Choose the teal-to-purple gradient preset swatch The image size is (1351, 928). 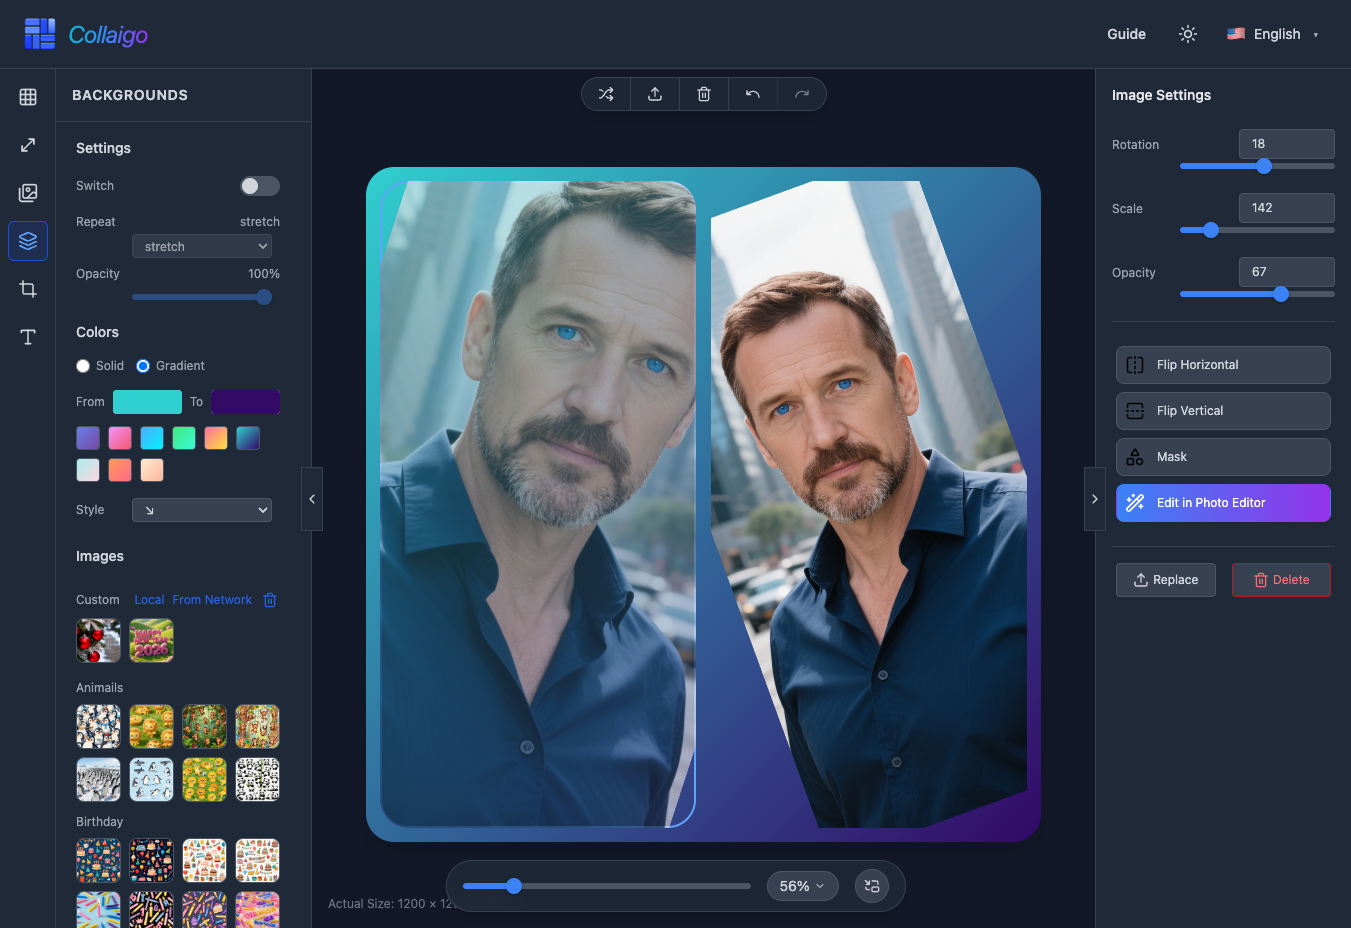point(248,438)
